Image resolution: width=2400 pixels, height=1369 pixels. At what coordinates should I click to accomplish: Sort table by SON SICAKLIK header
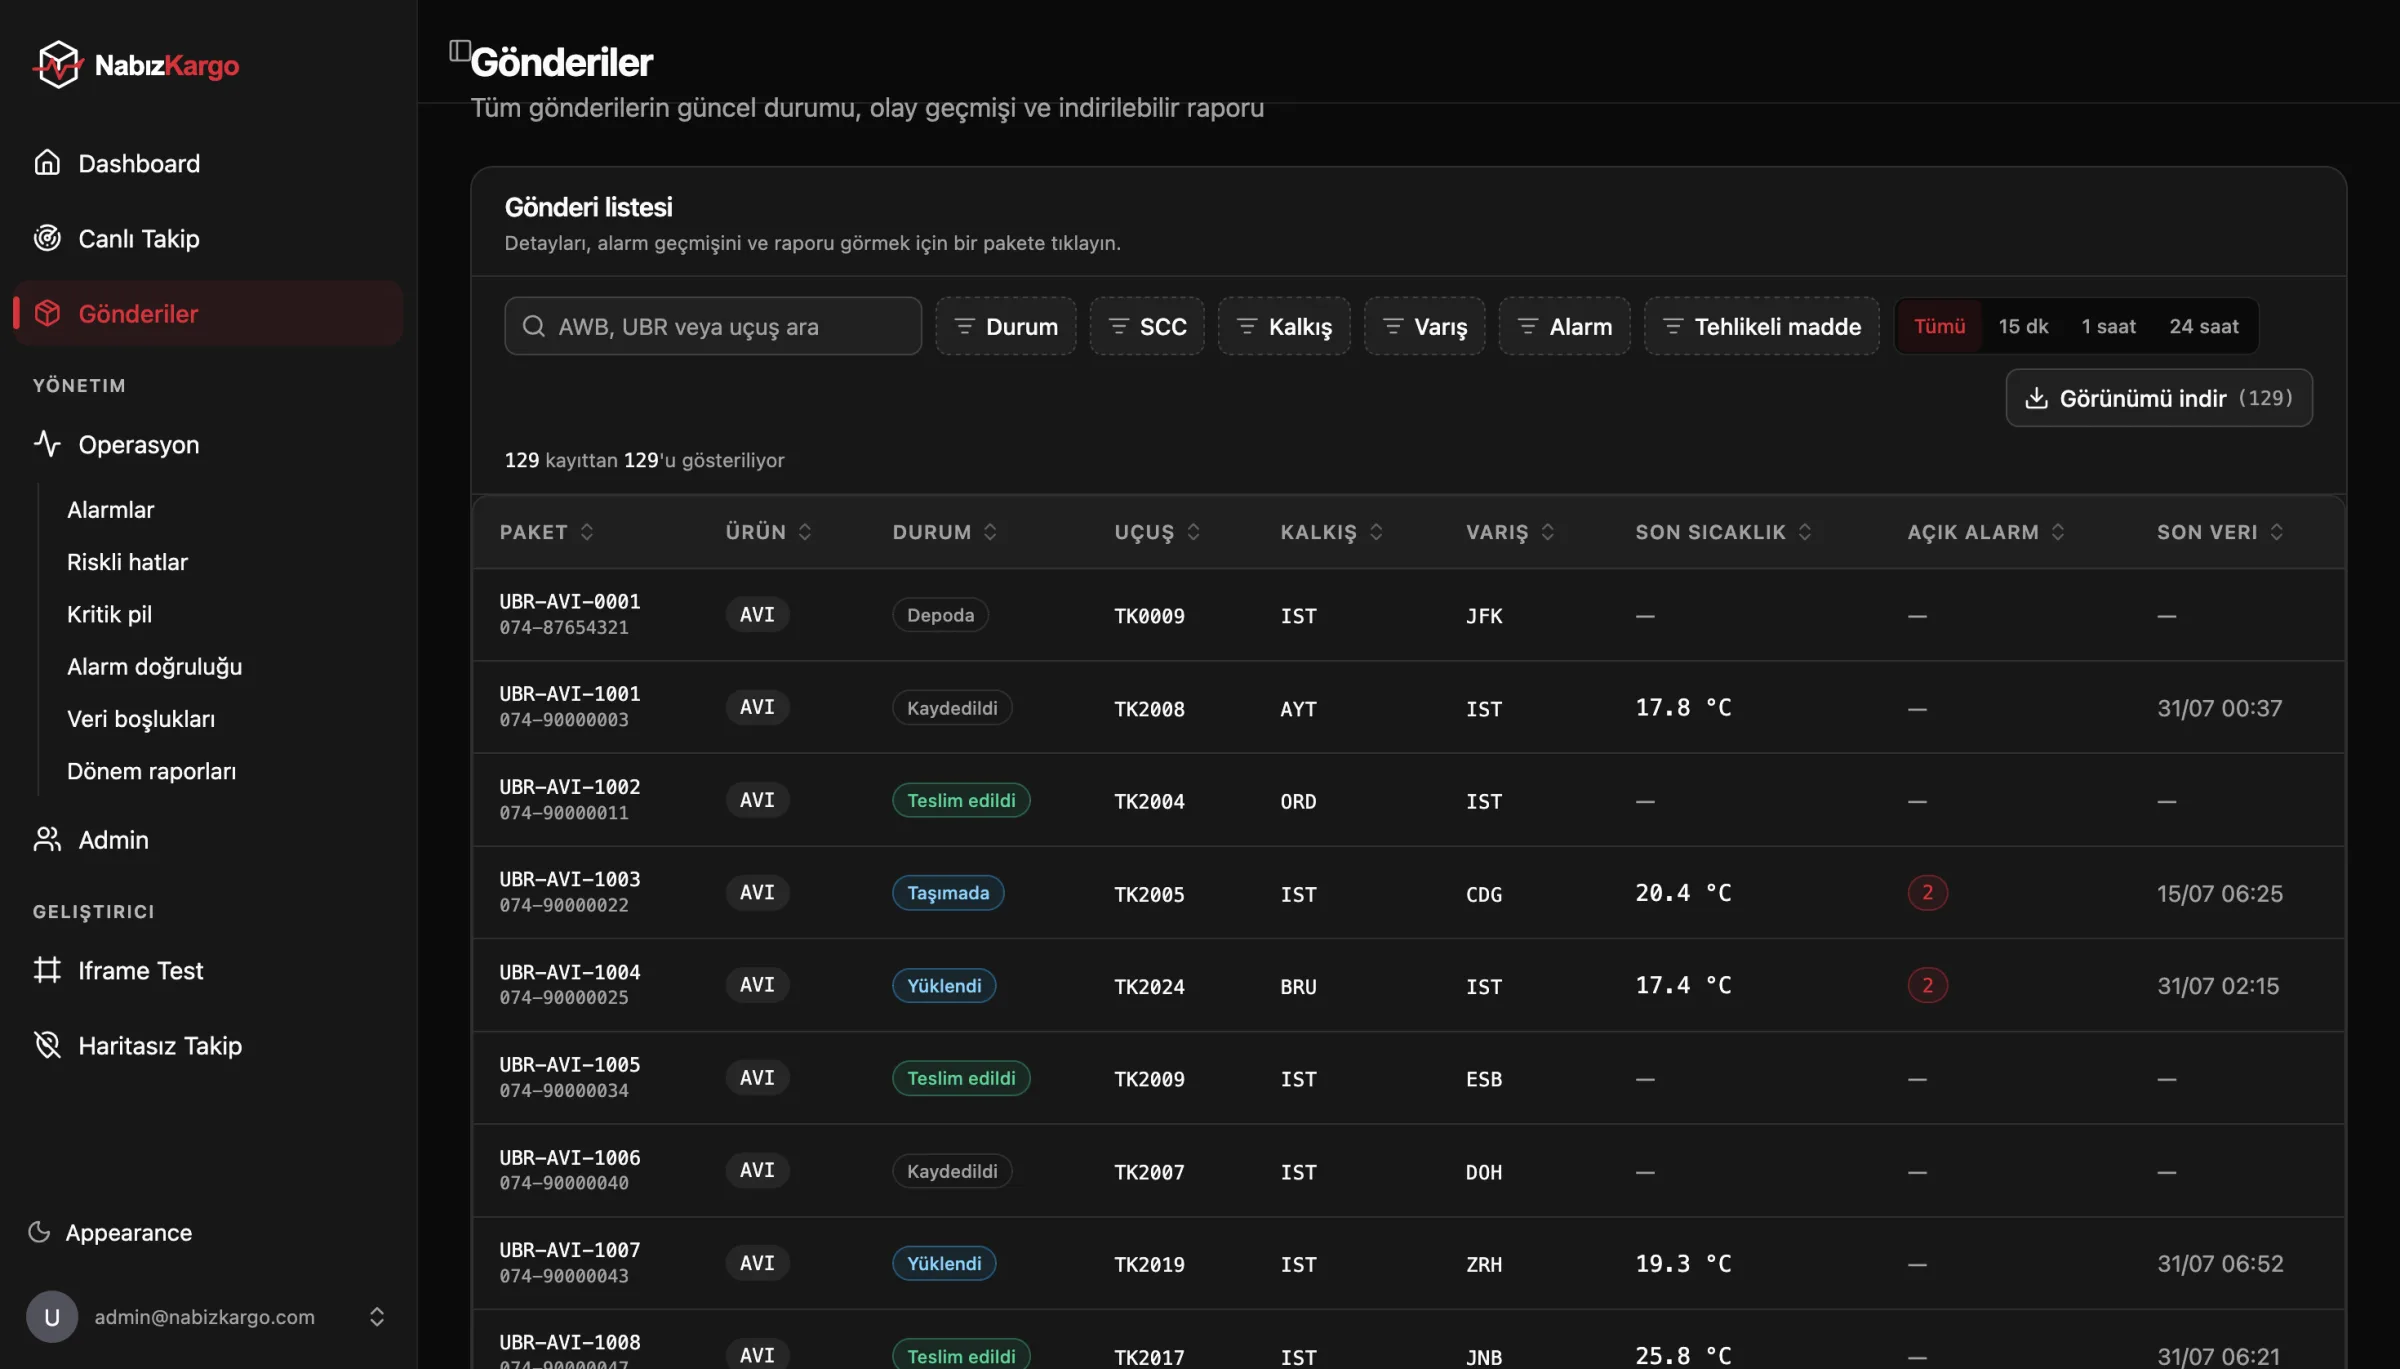[x=1723, y=532]
